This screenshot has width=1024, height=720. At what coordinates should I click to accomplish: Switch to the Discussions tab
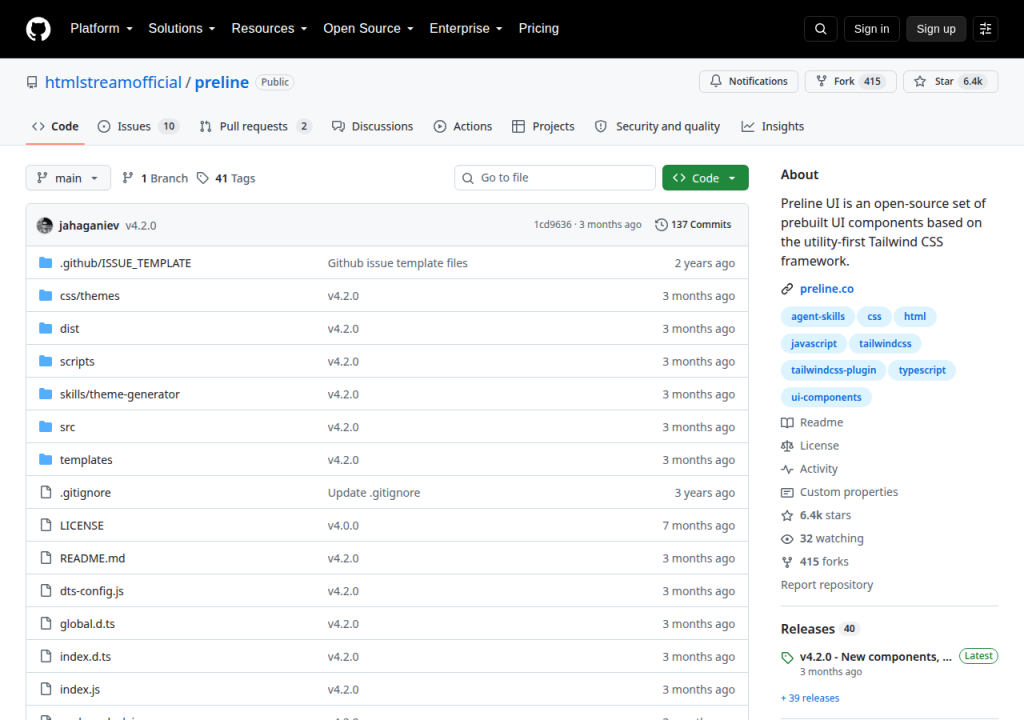(x=372, y=127)
